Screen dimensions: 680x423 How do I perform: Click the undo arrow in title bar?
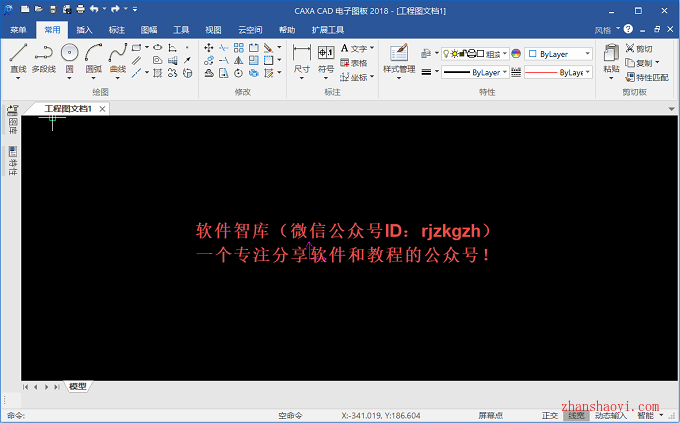coord(94,9)
